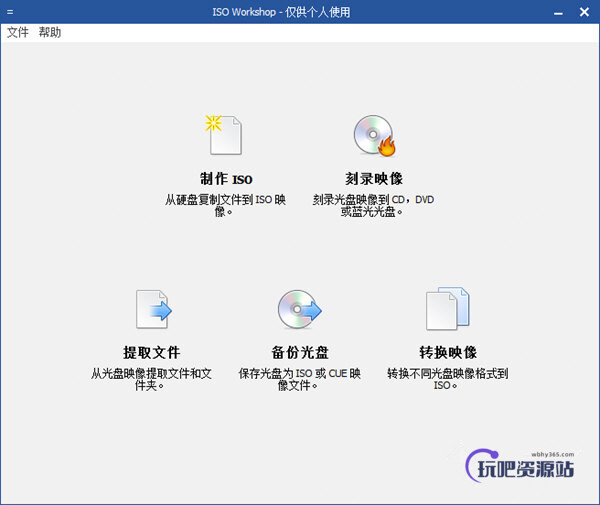600x505 pixels.
Task: Click the description 保存光盘为 ISO 或 CUE 映像文件
Action: pos(300,379)
